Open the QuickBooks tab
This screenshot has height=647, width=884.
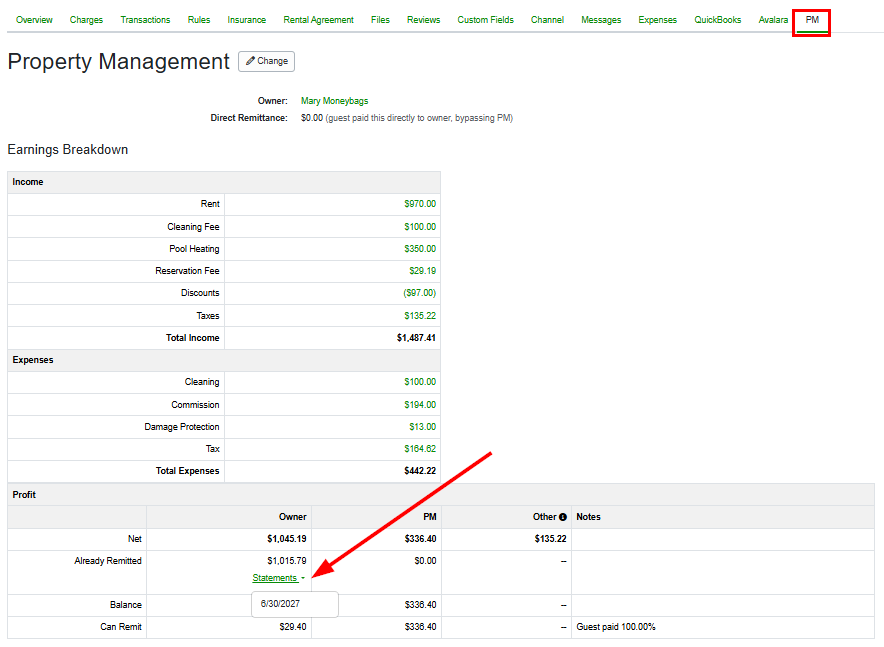click(718, 20)
